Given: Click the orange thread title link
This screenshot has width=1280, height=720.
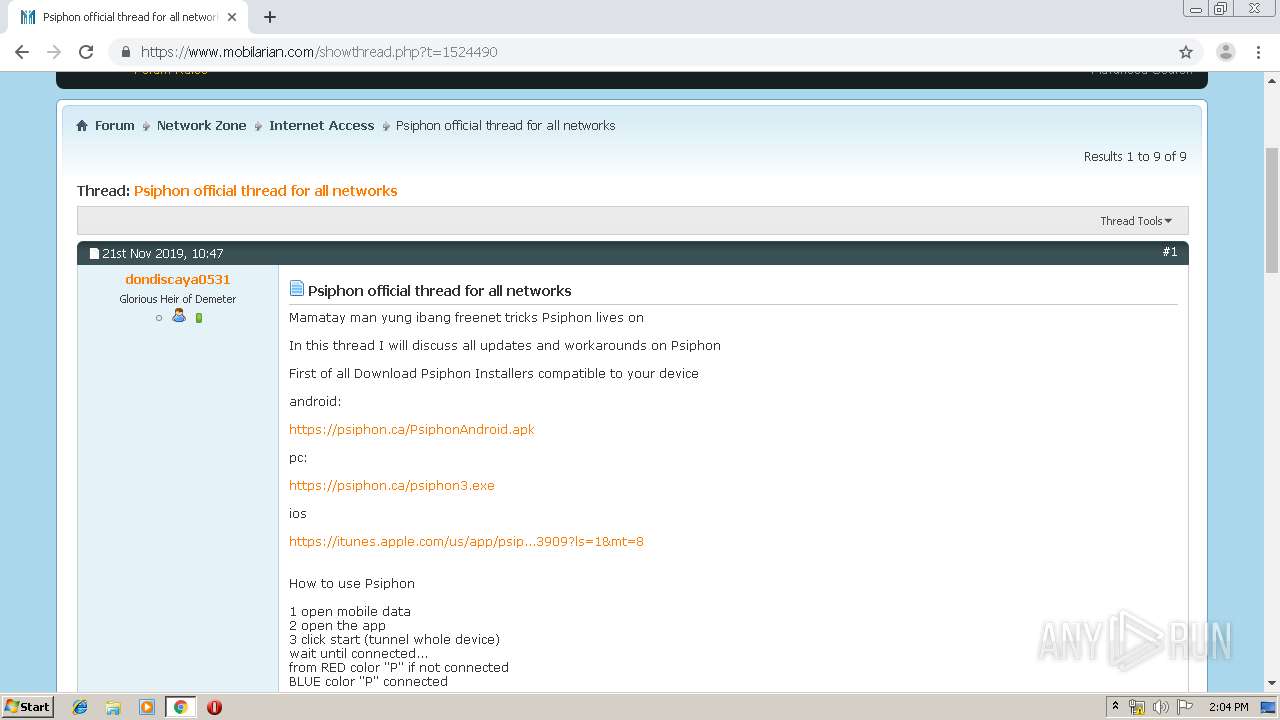Looking at the screenshot, I should click(266, 191).
